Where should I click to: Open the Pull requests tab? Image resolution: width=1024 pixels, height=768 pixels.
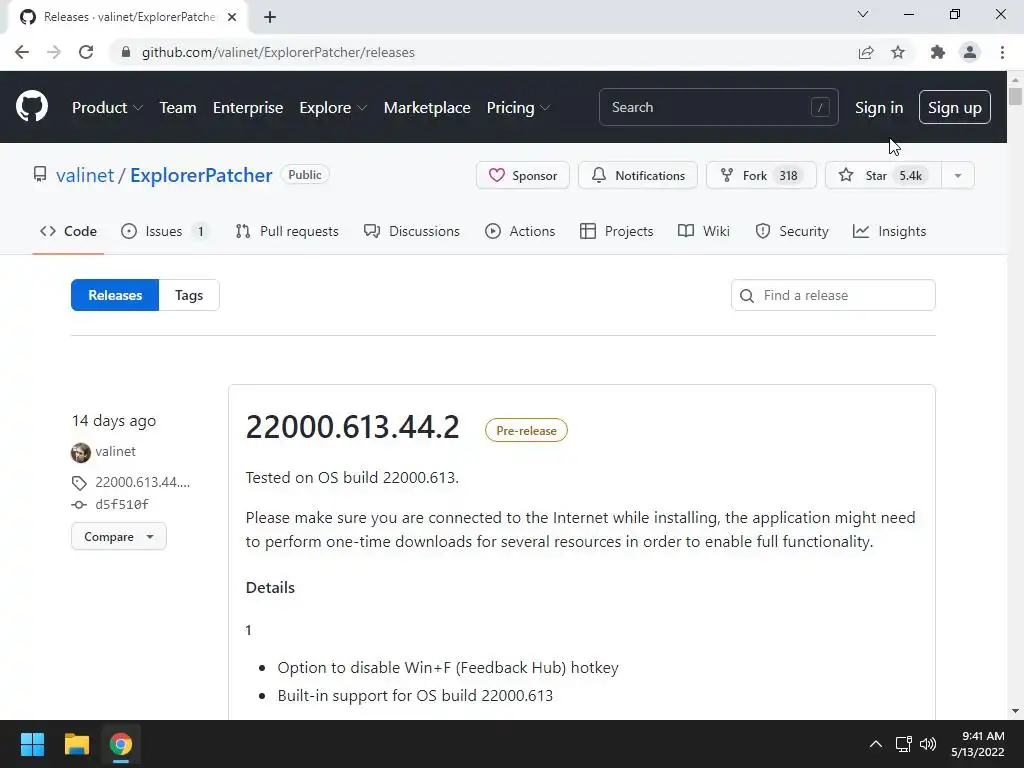287,231
